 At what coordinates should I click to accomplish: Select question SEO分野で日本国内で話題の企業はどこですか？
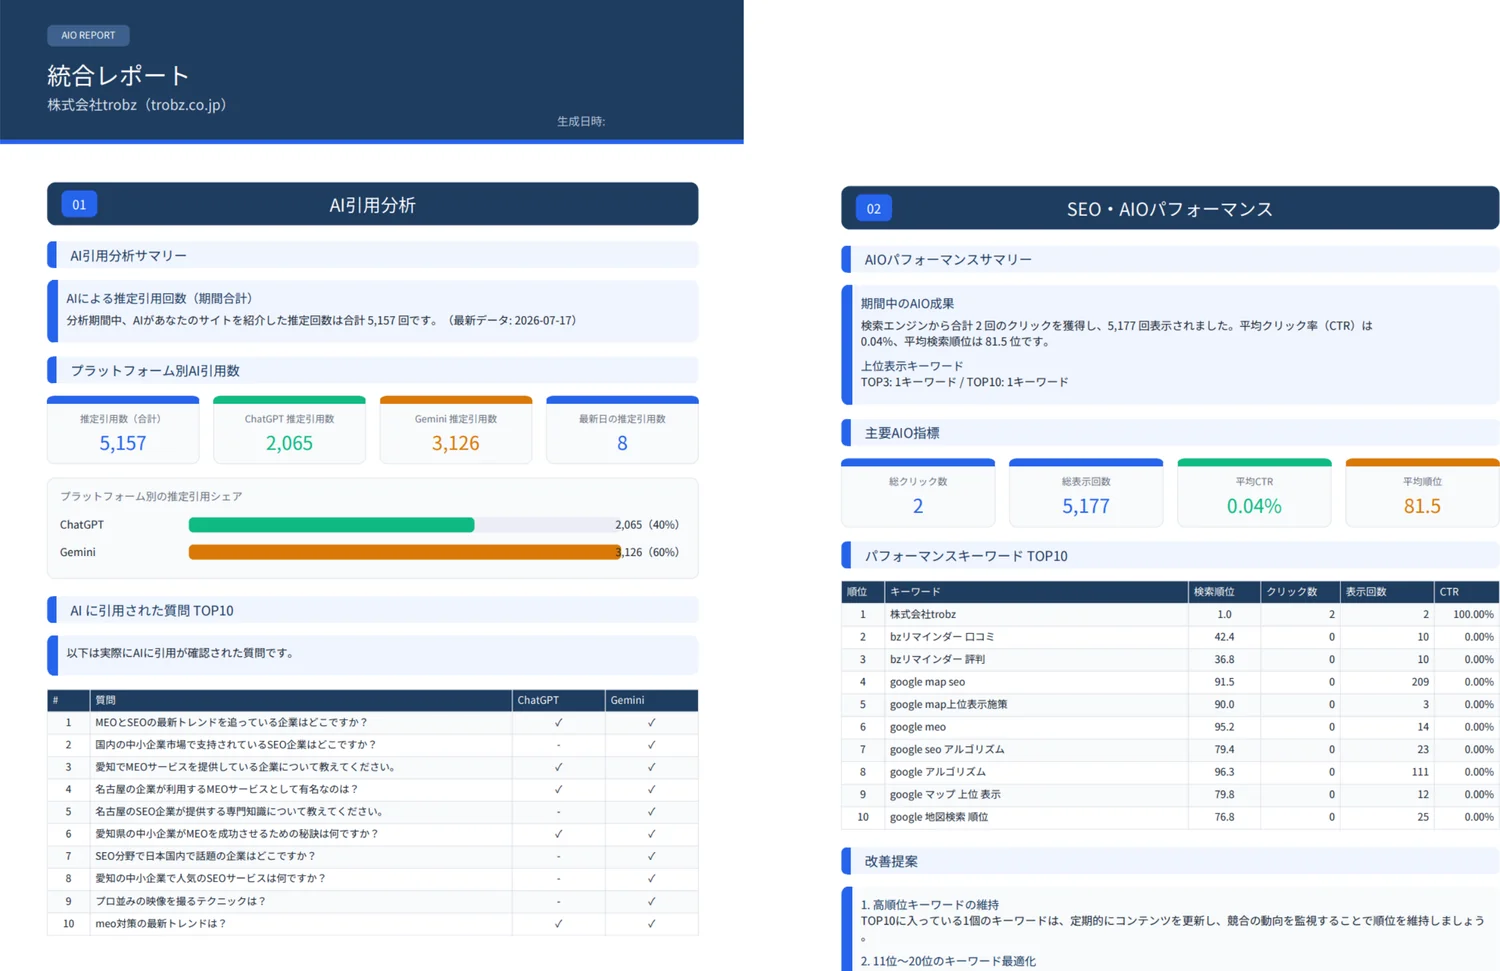[206, 856]
